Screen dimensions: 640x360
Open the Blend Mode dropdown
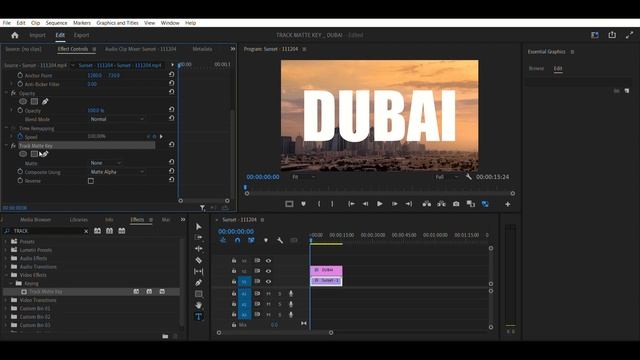[117, 119]
